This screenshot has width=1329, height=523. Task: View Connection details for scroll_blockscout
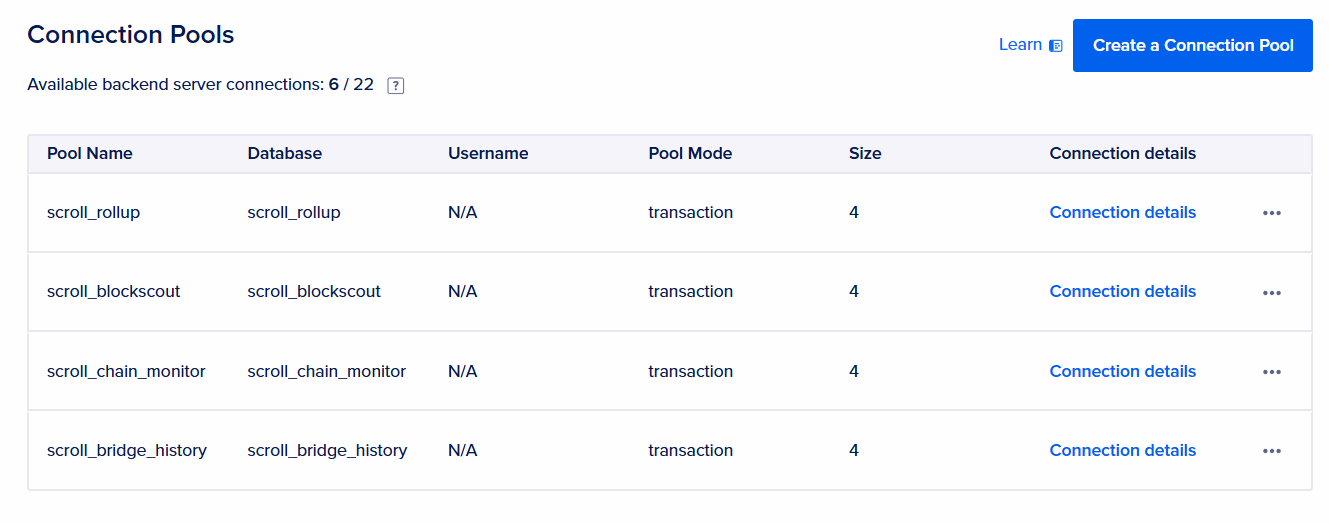point(1122,291)
